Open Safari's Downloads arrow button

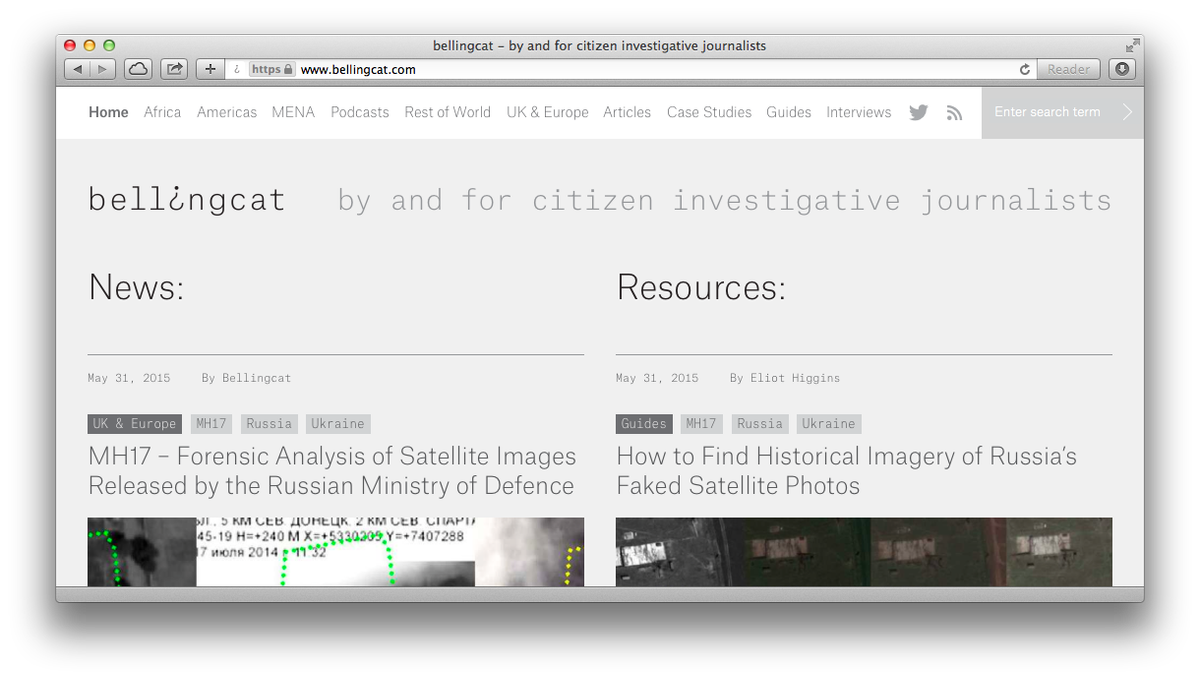pos(1122,69)
